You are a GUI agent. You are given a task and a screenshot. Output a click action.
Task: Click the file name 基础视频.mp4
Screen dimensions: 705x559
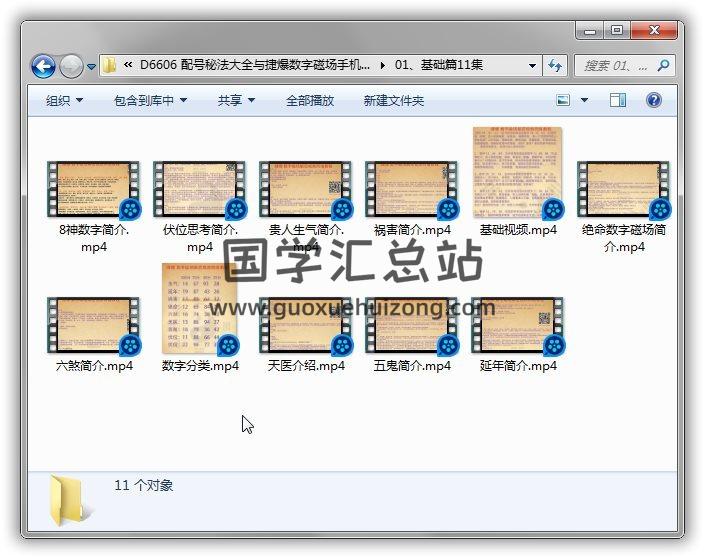(518, 230)
